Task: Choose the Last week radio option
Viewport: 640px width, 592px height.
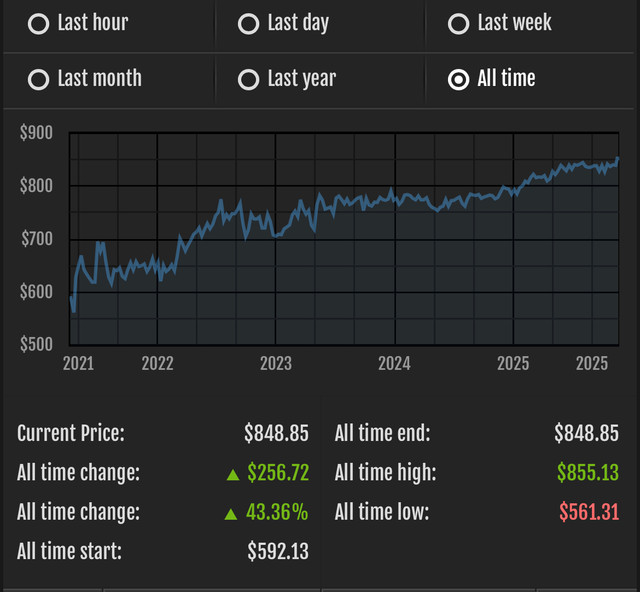Action: coord(458,24)
